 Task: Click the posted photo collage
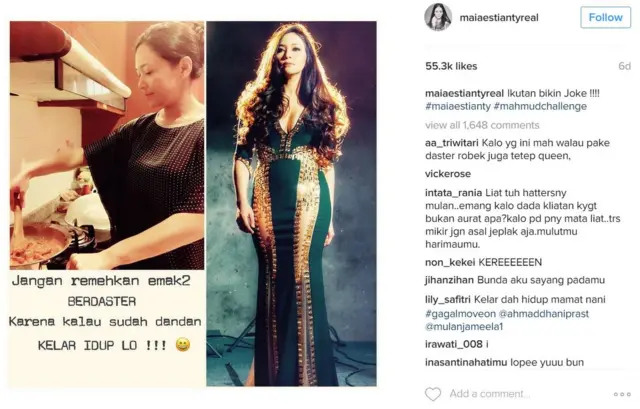(193, 204)
